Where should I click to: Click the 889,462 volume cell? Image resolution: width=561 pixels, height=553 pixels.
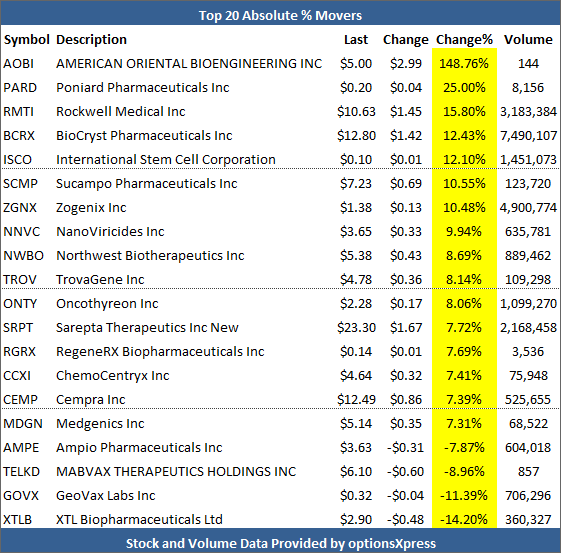[528, 255]
